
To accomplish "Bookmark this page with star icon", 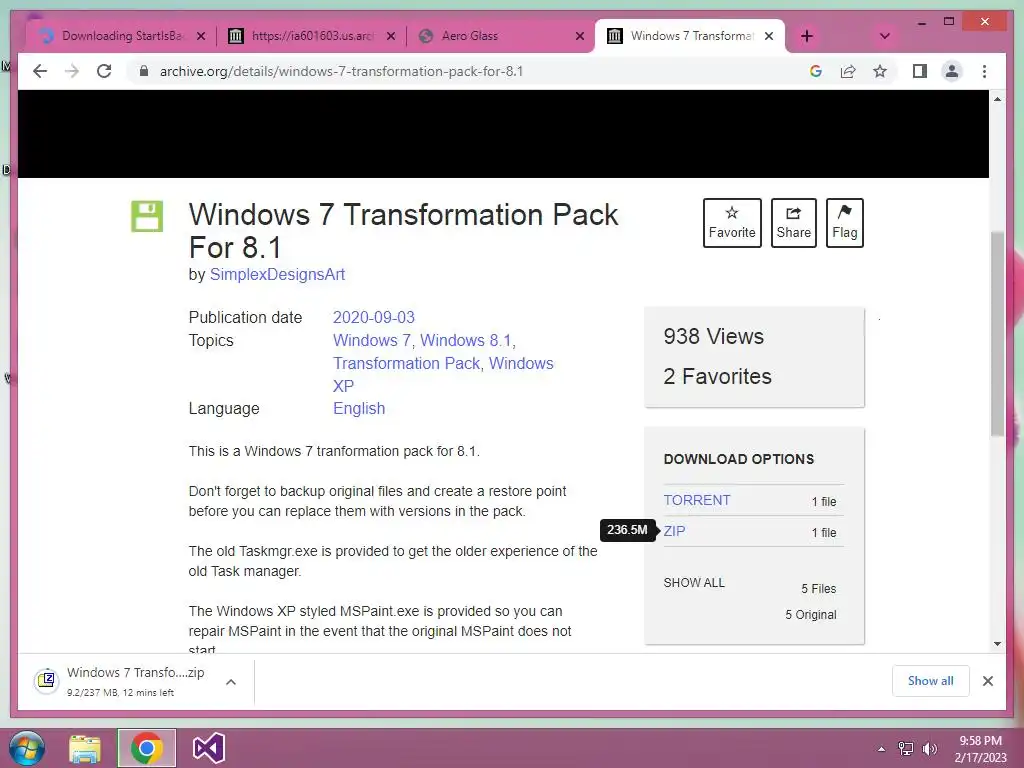I will tap(880, 71).
